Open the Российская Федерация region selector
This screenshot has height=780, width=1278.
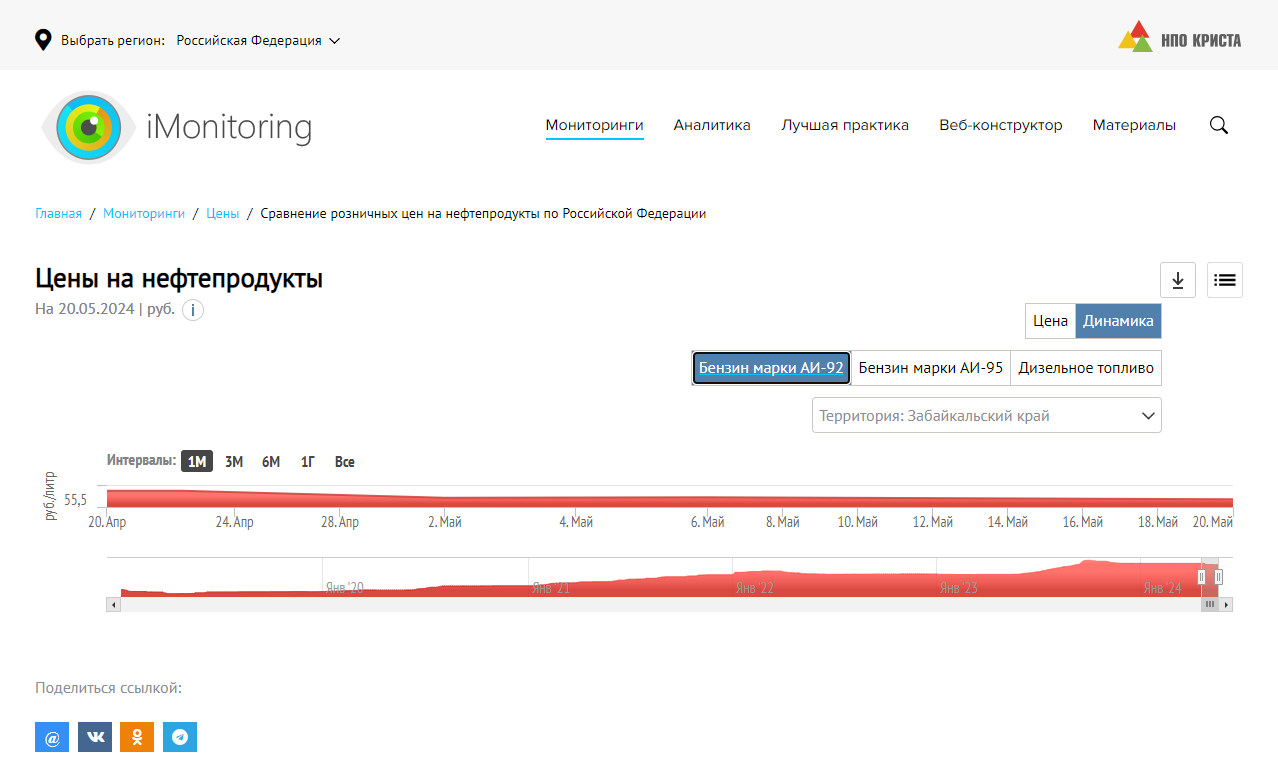tap(258, 41)
